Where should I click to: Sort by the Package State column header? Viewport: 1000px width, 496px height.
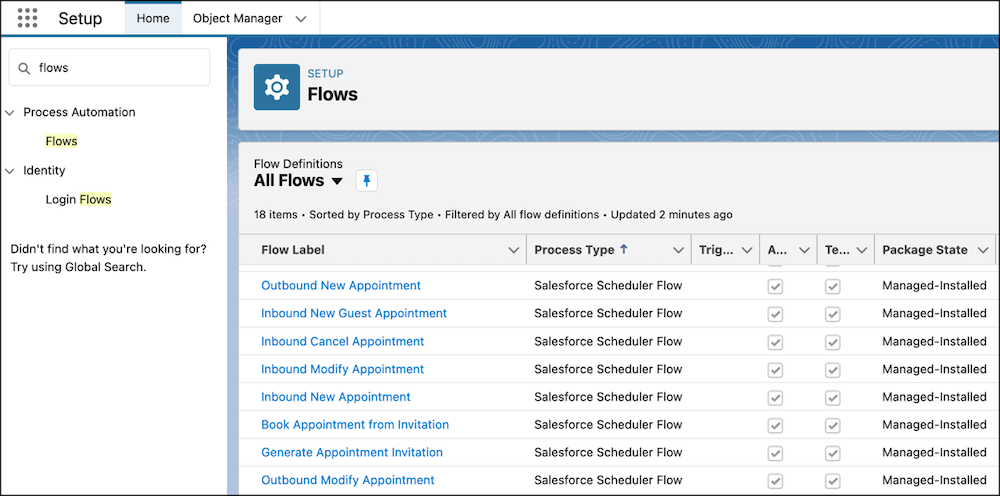[925, 250]
